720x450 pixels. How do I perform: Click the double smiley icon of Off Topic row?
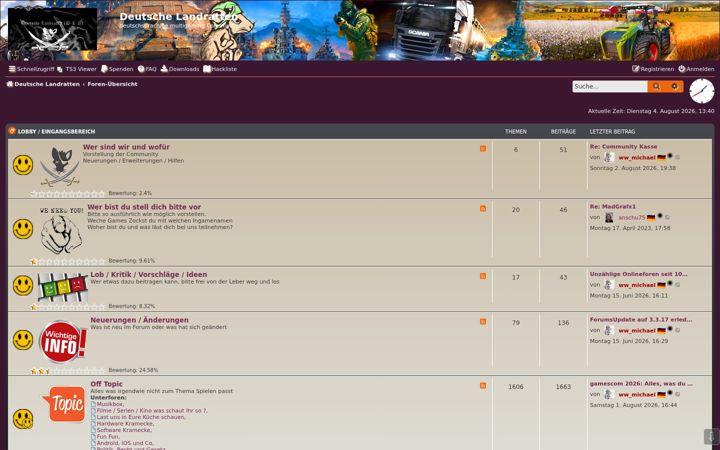(x=23, y=419)
